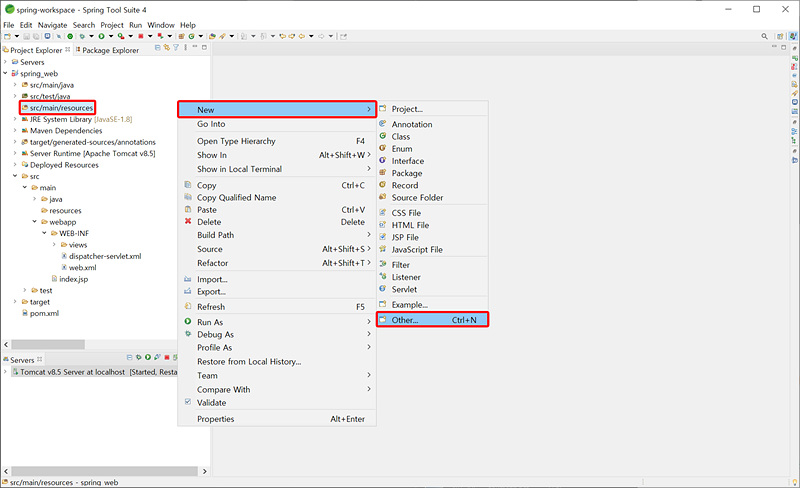Choose Other... in the New submenu
Viewport: 800px width, 488px height.
click(x=432, y=320)
